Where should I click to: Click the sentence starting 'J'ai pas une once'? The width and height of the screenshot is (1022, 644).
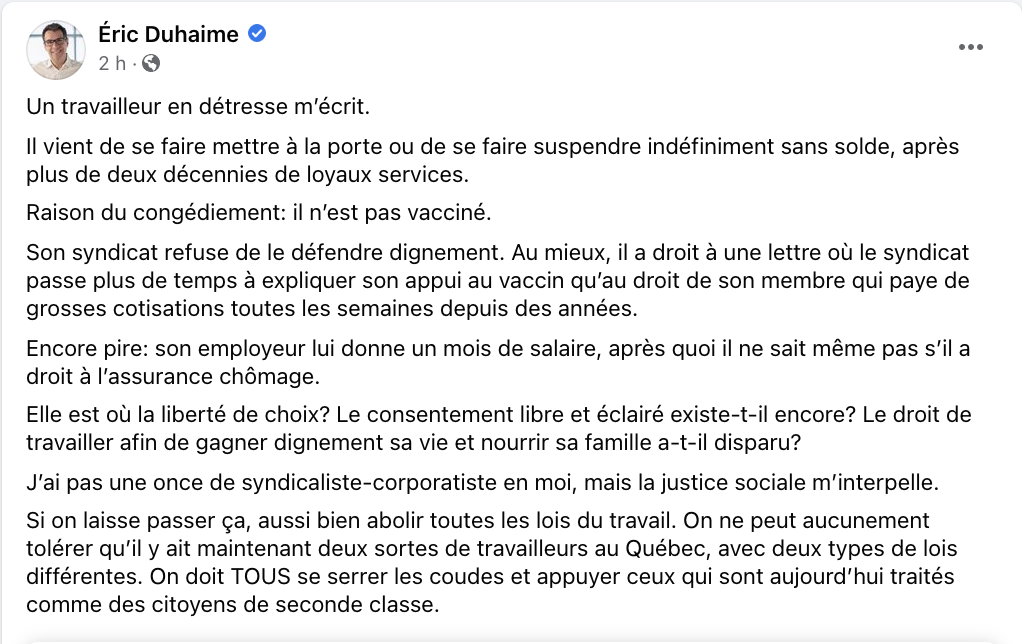pyautogui.click(x=482, y=482)
